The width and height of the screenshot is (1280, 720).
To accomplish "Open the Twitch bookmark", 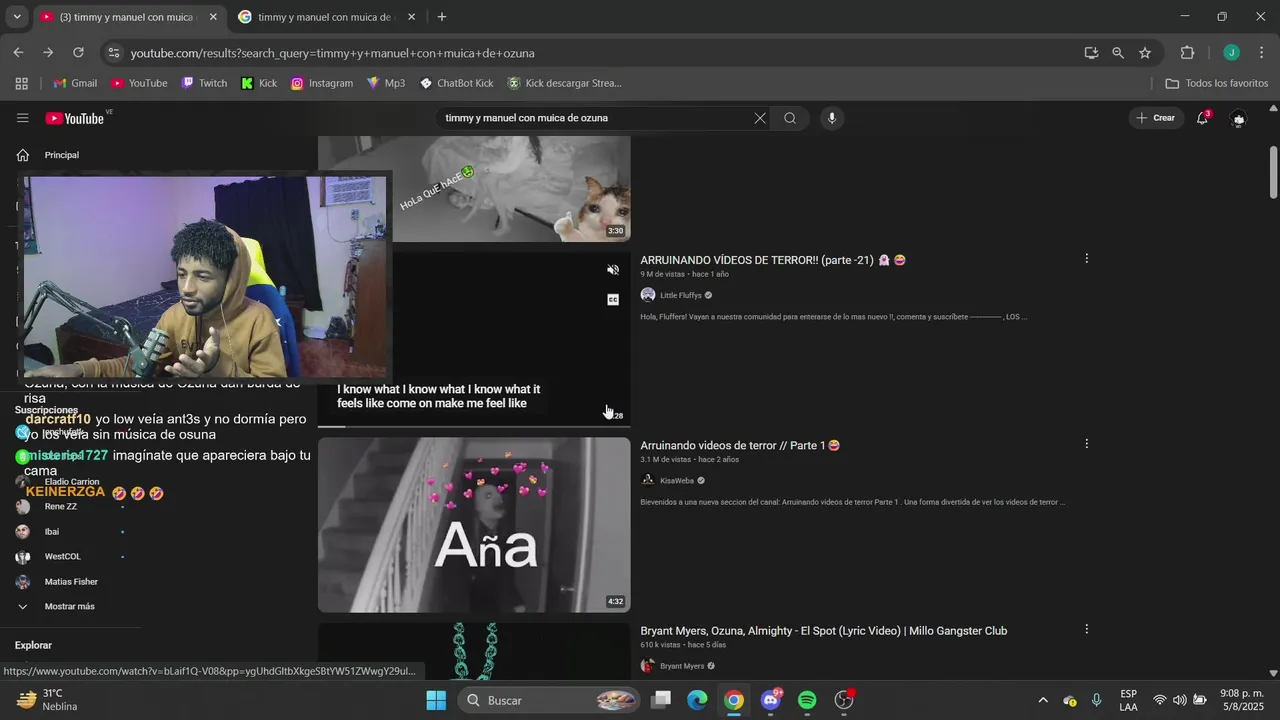I will 204,83.
